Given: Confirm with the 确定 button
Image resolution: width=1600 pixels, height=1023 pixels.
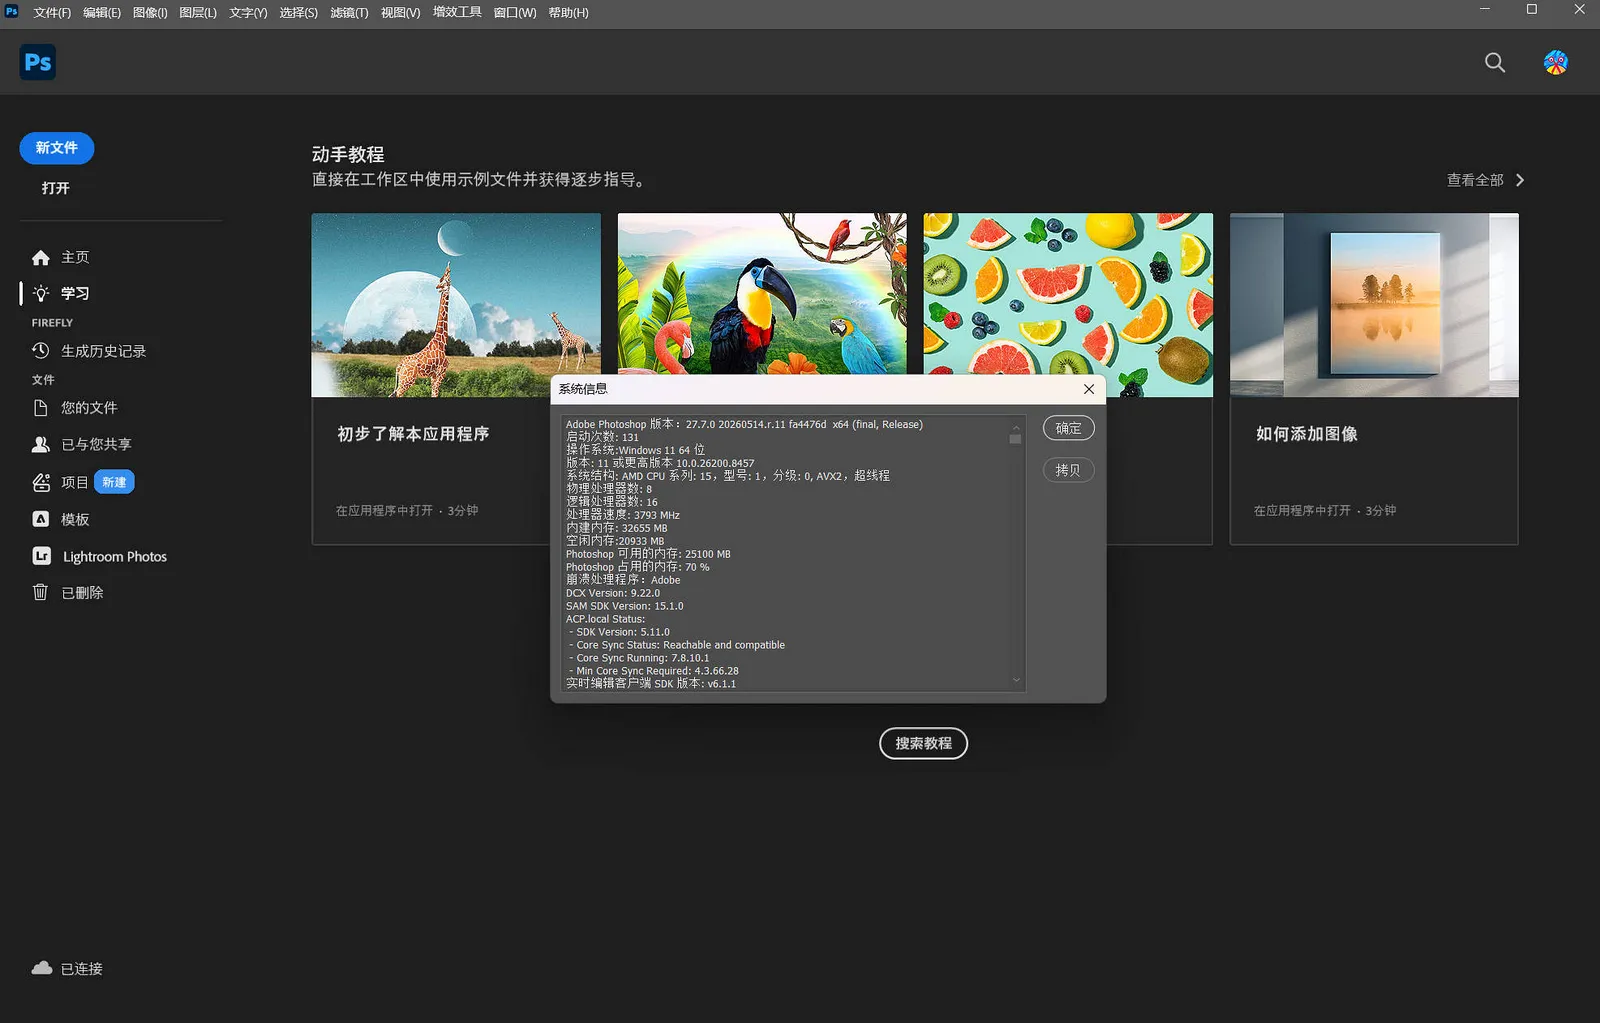Looking at the screenshot, I should [1068, 428].
